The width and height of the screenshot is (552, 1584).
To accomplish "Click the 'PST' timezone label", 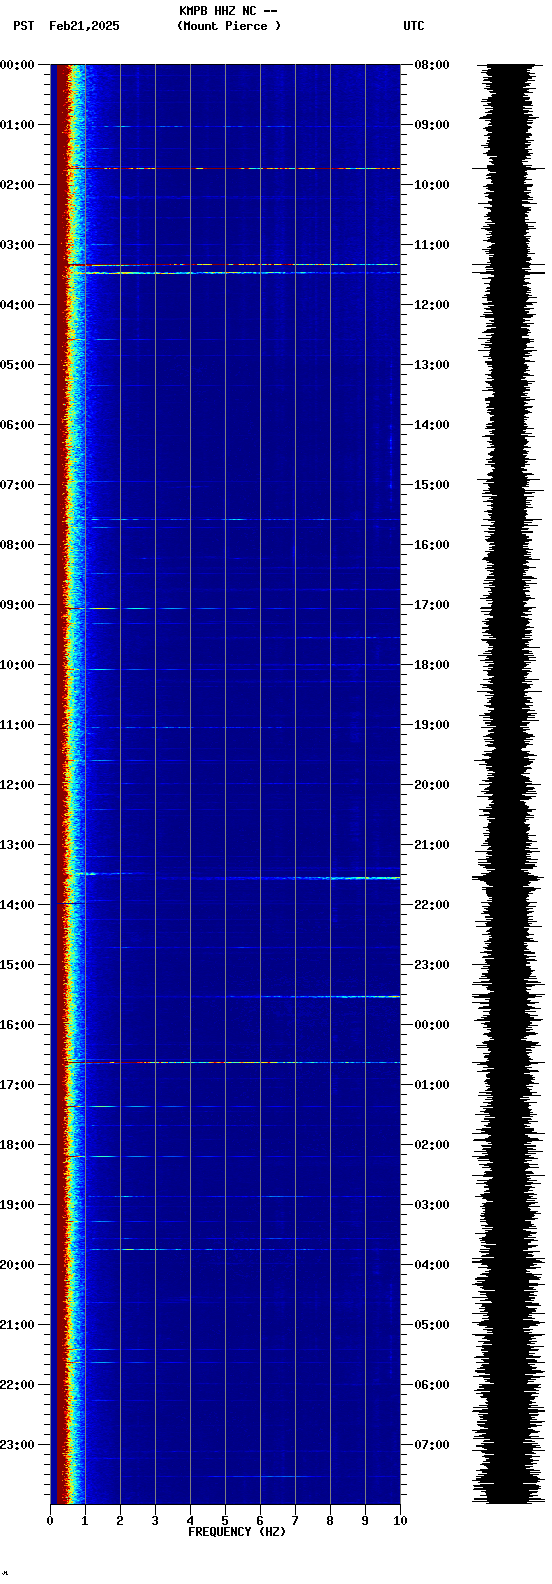I will pos(24,26).
